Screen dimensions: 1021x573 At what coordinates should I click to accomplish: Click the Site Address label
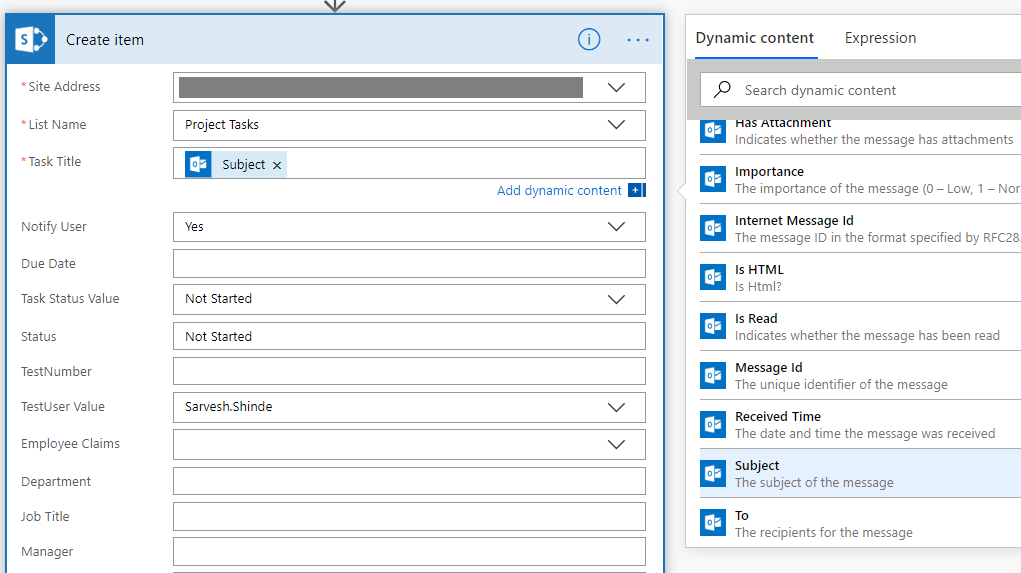coord(64,87)
